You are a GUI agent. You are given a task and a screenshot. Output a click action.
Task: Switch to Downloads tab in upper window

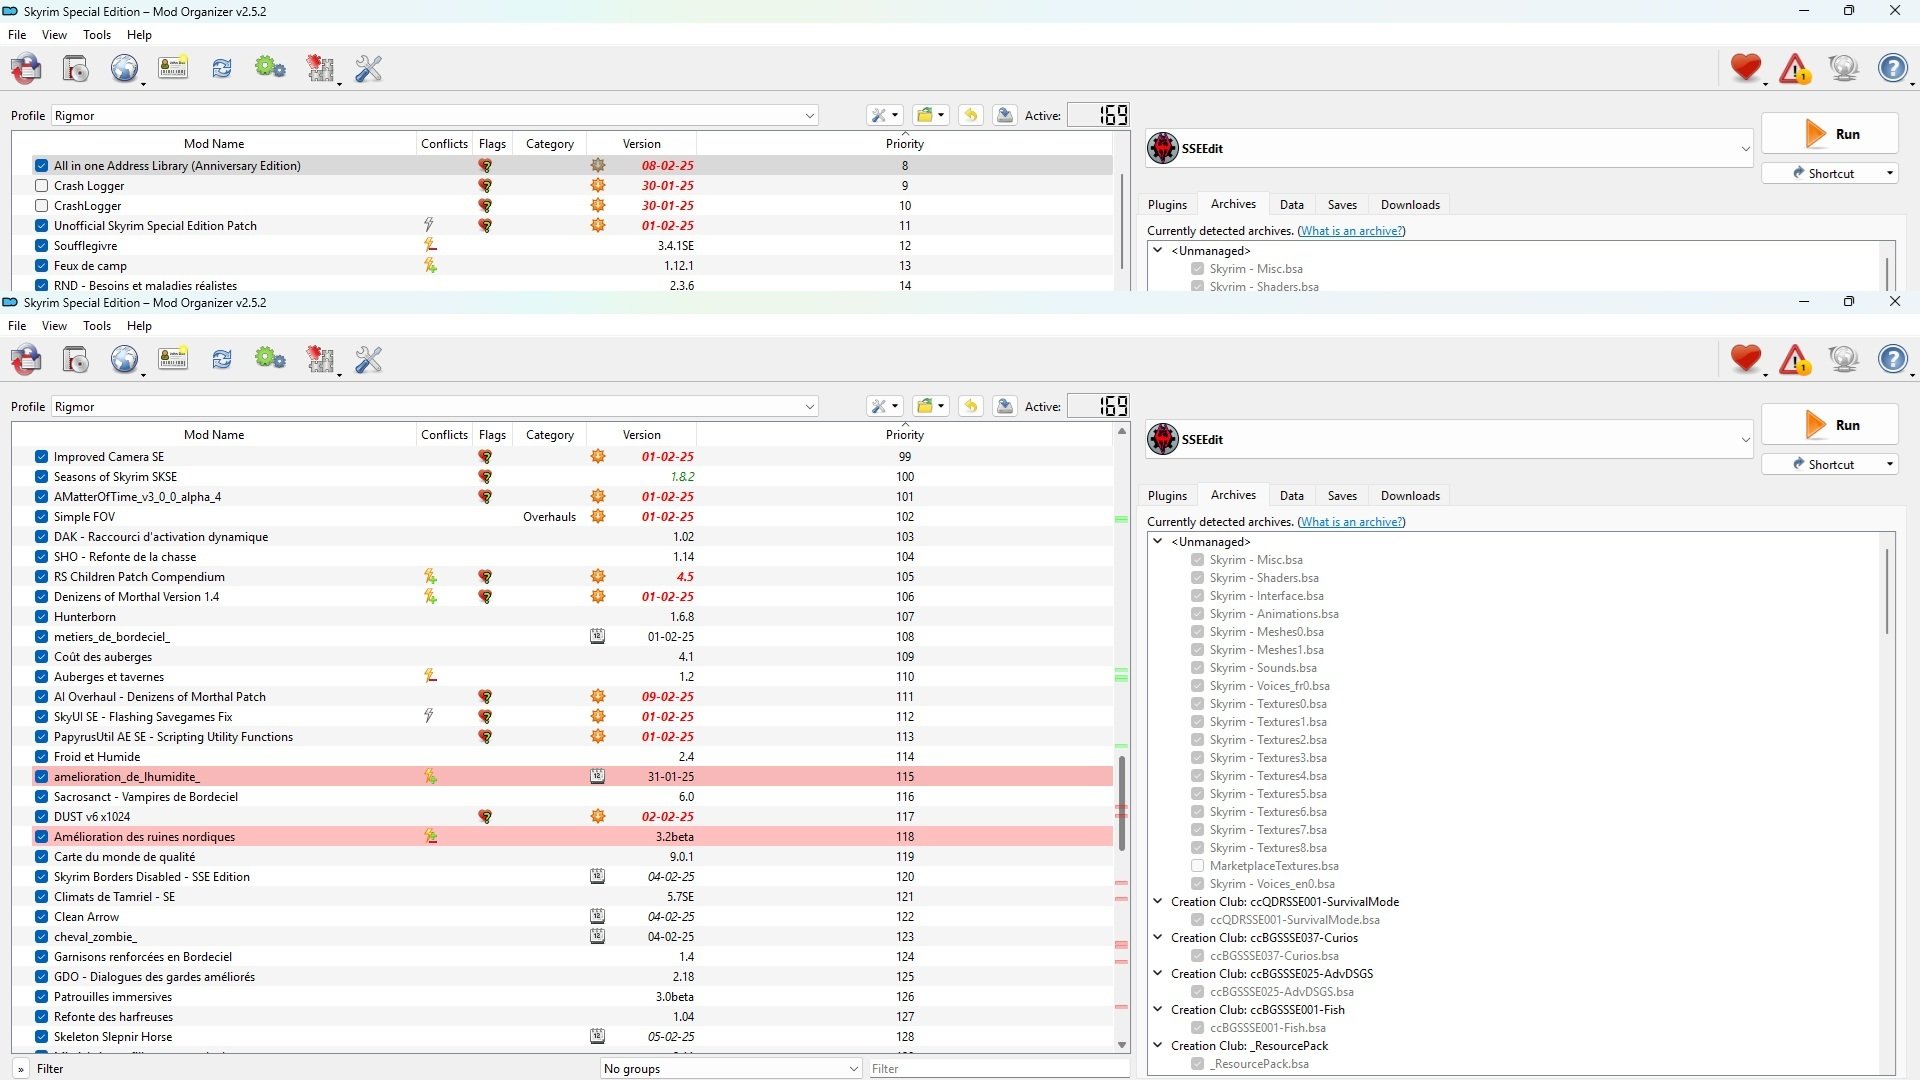pyautogui.click(x=1410, y=204)
